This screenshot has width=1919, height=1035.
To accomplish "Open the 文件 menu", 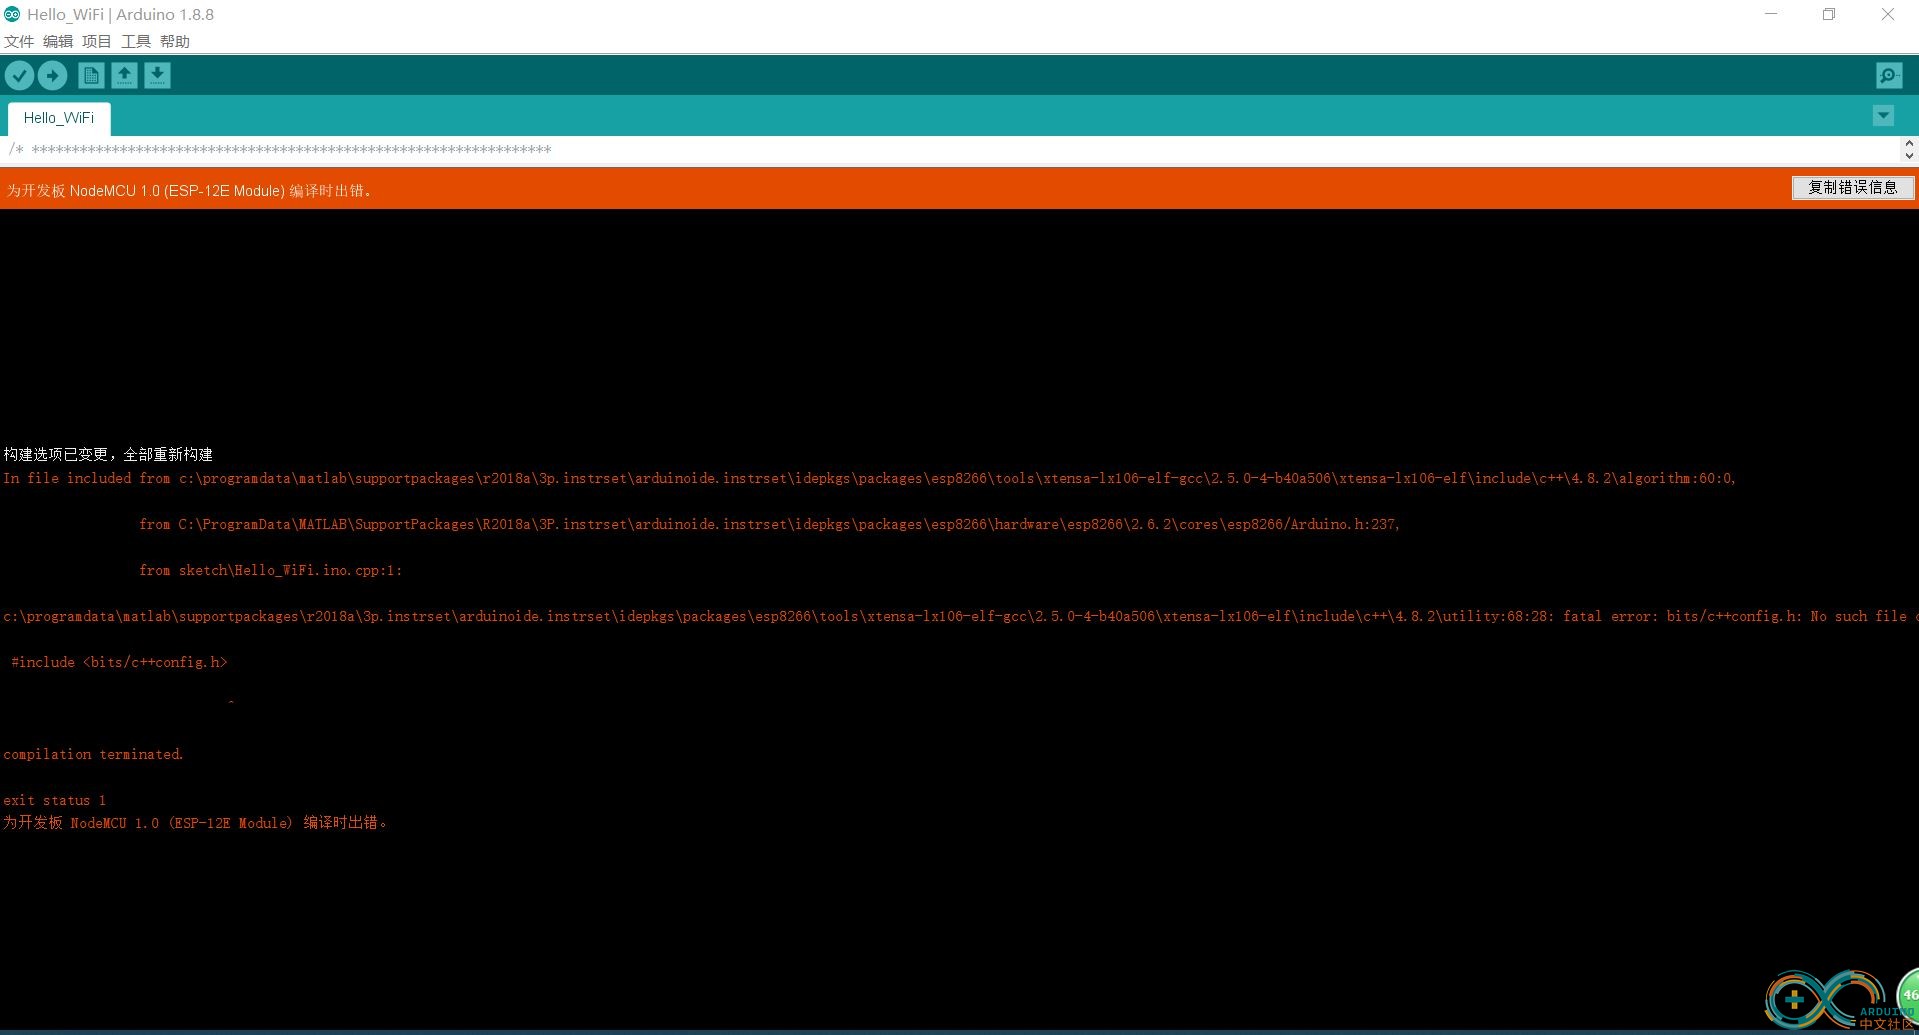I will (19, 41).
